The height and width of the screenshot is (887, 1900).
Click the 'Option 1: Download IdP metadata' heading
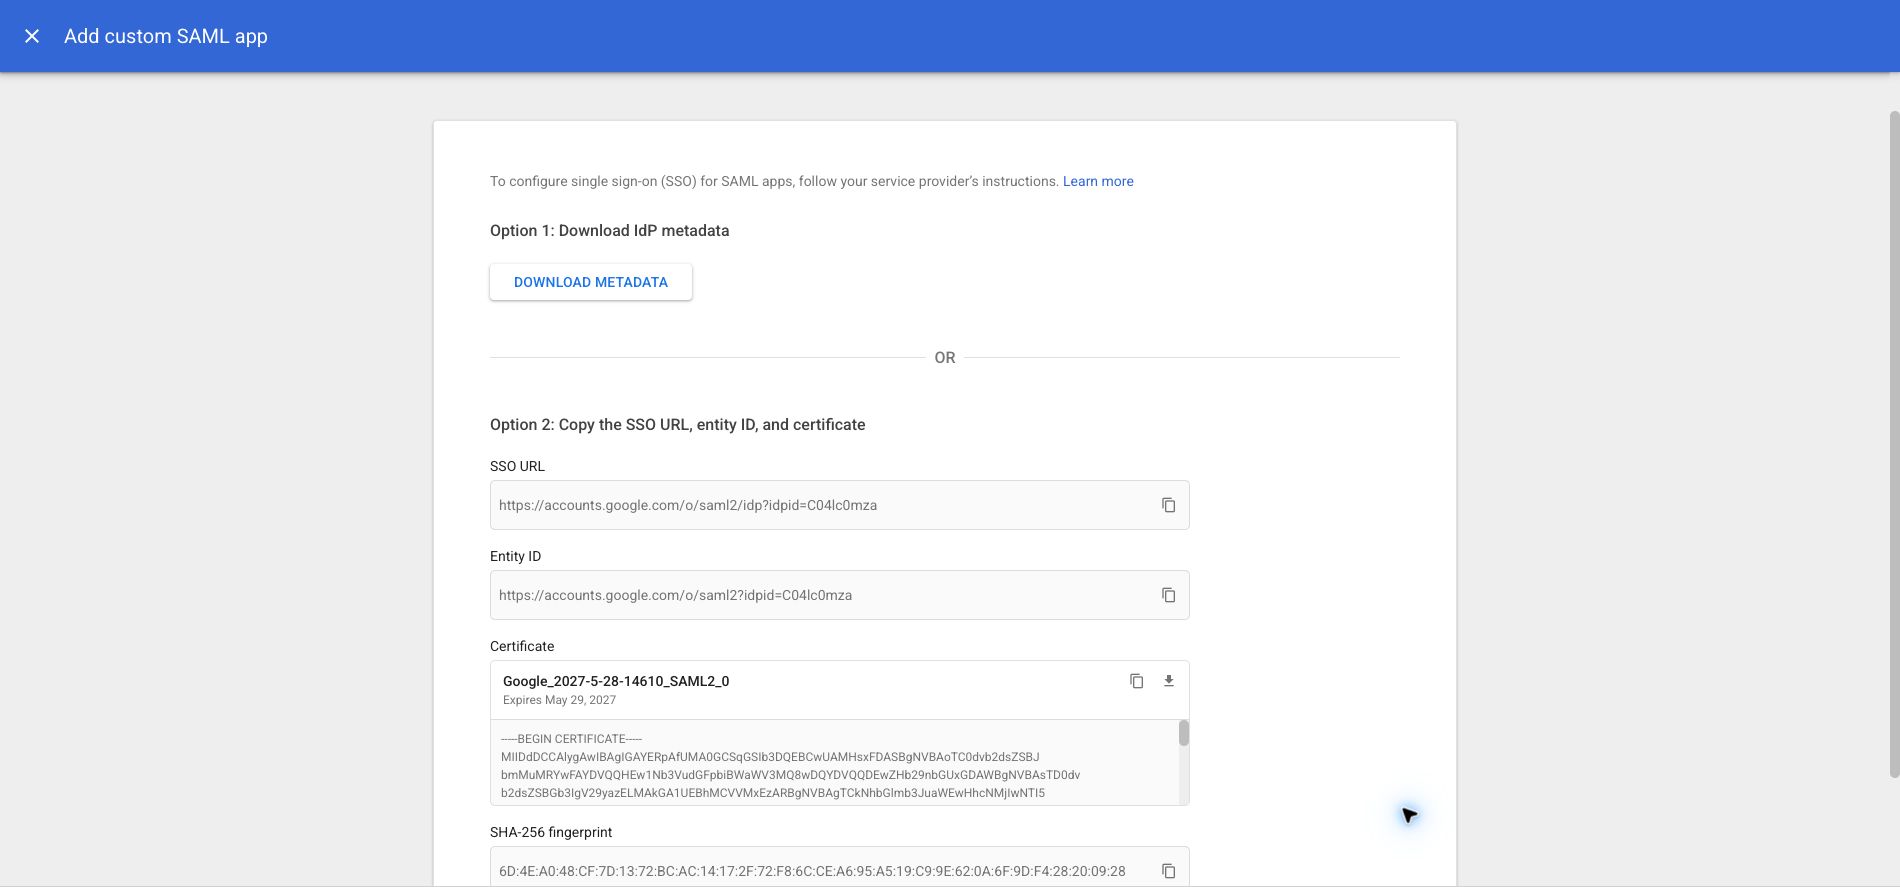pos(609,230)
